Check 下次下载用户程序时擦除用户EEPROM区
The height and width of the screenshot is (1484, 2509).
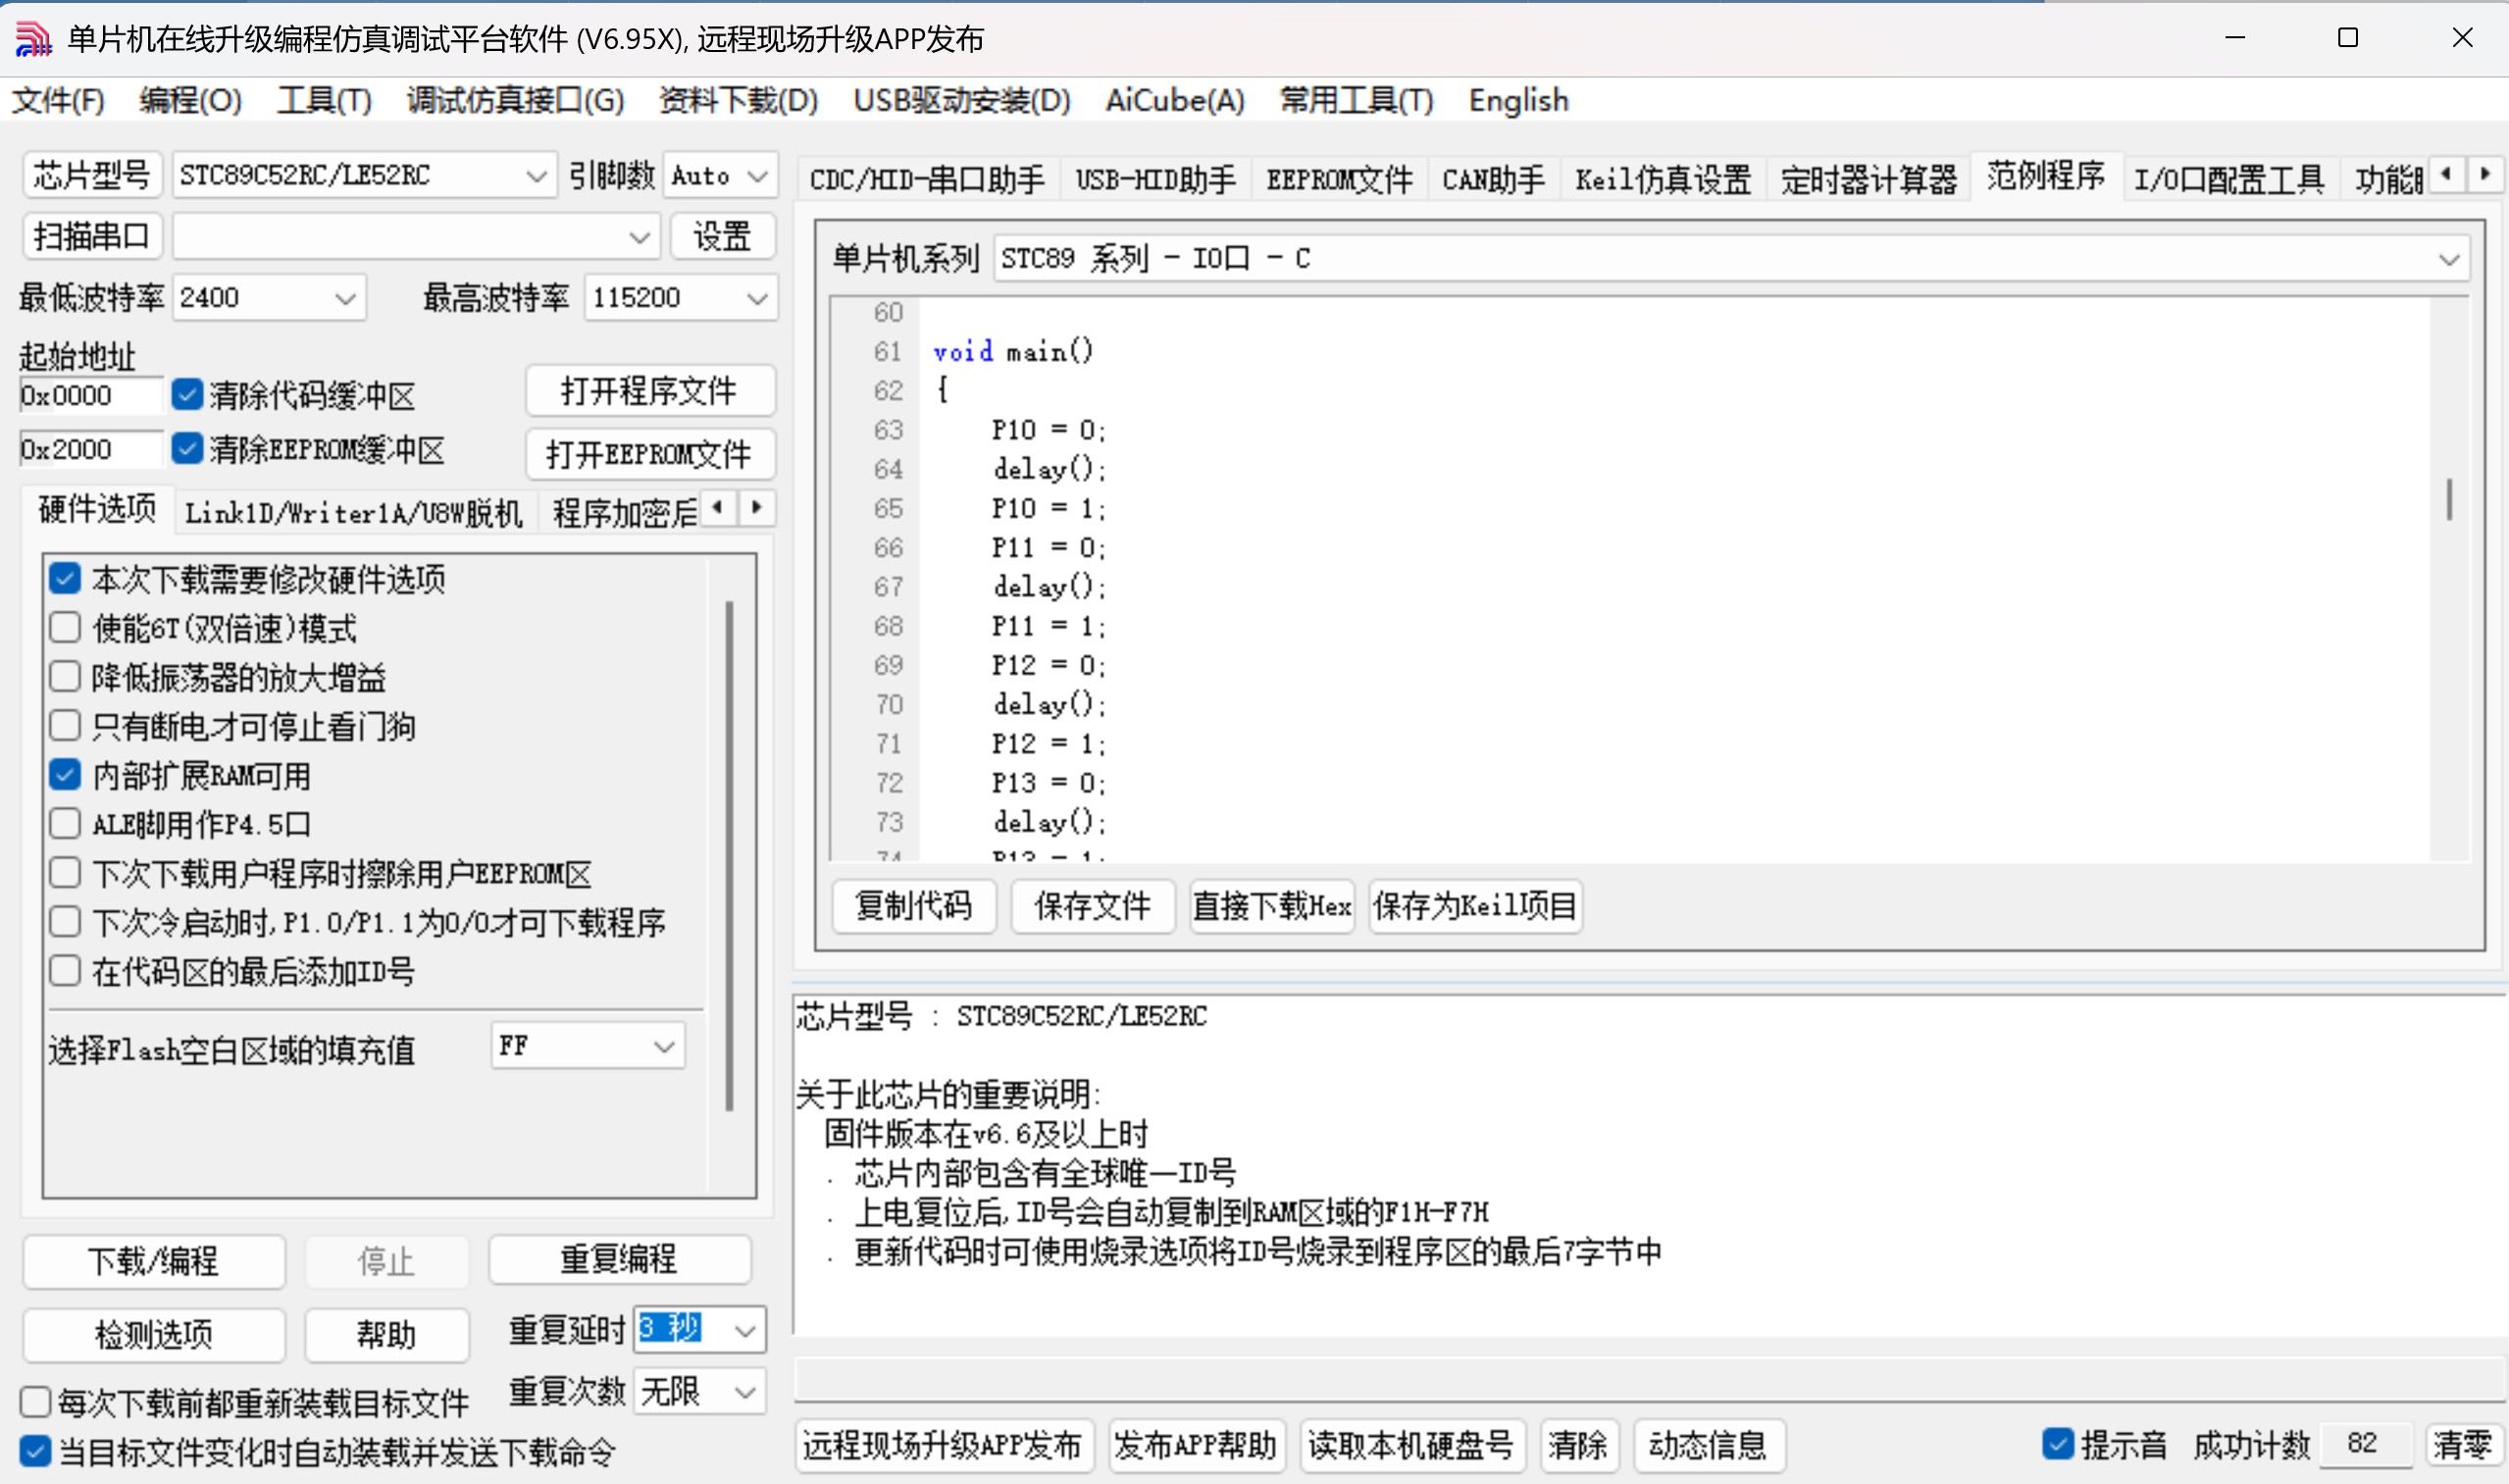click(65, 872)
